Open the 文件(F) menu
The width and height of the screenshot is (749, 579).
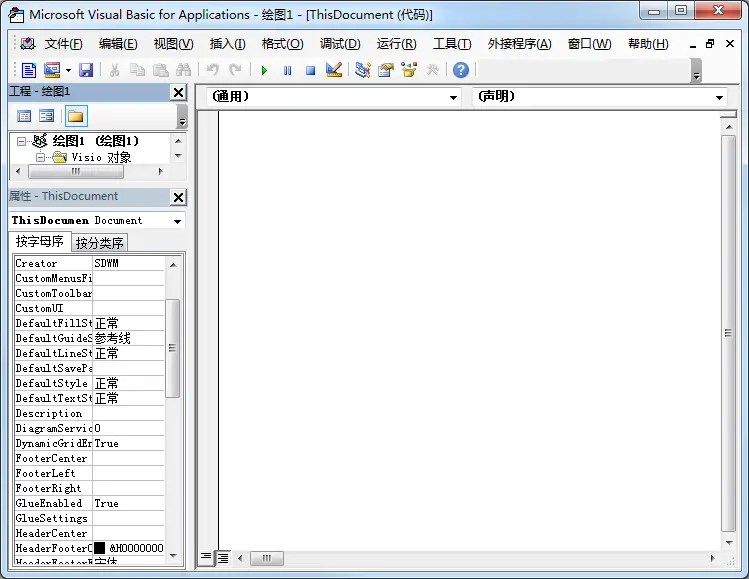[x=64, y=44]
